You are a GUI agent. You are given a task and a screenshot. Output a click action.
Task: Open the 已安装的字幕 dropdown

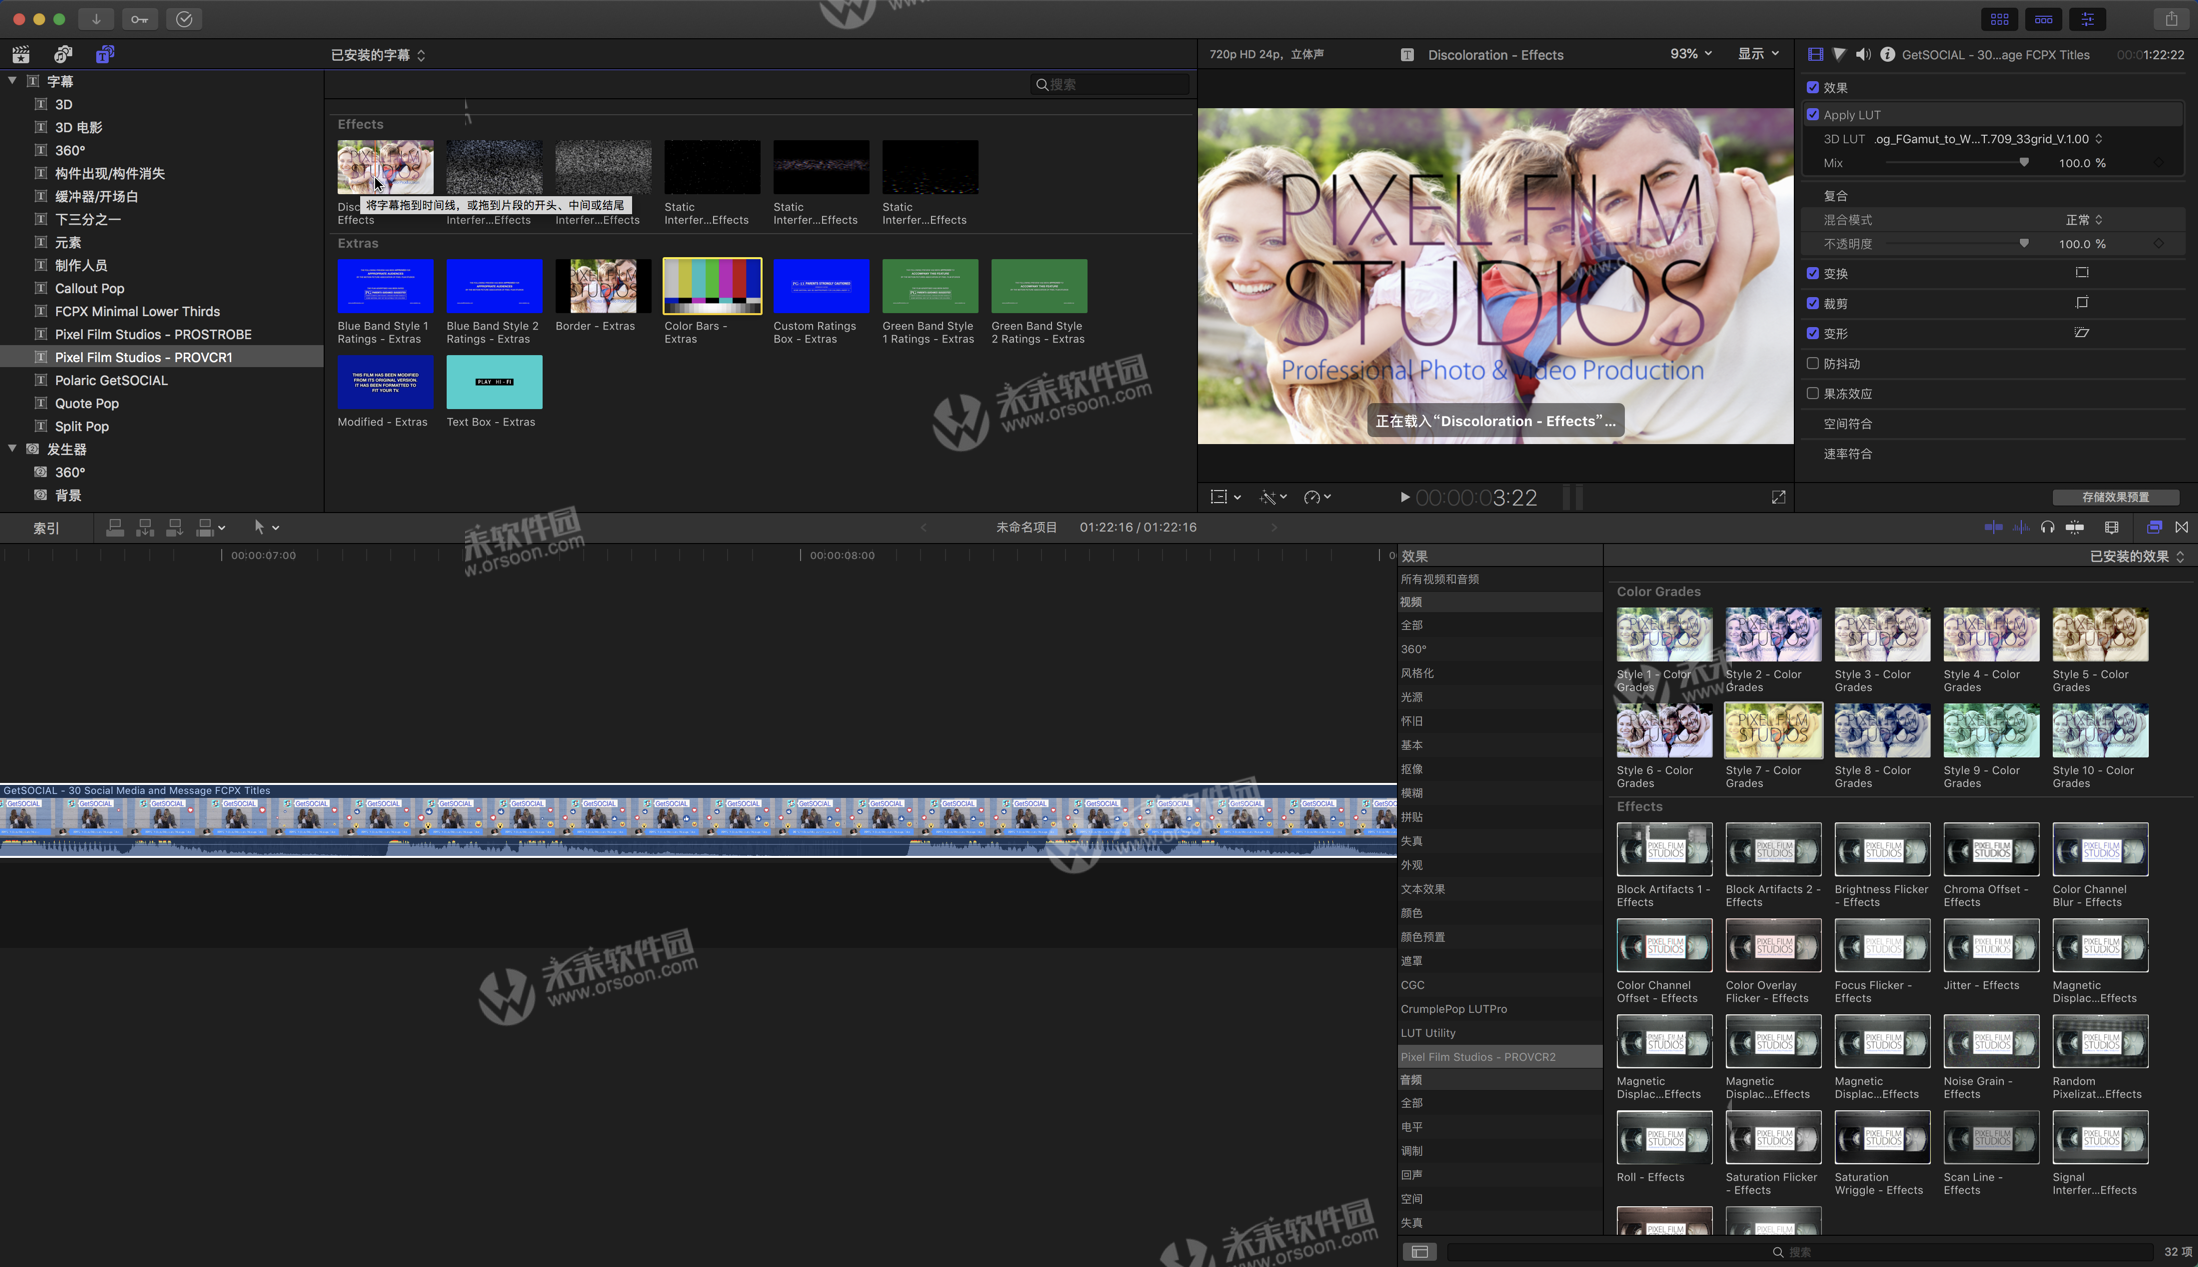point(378,55)
